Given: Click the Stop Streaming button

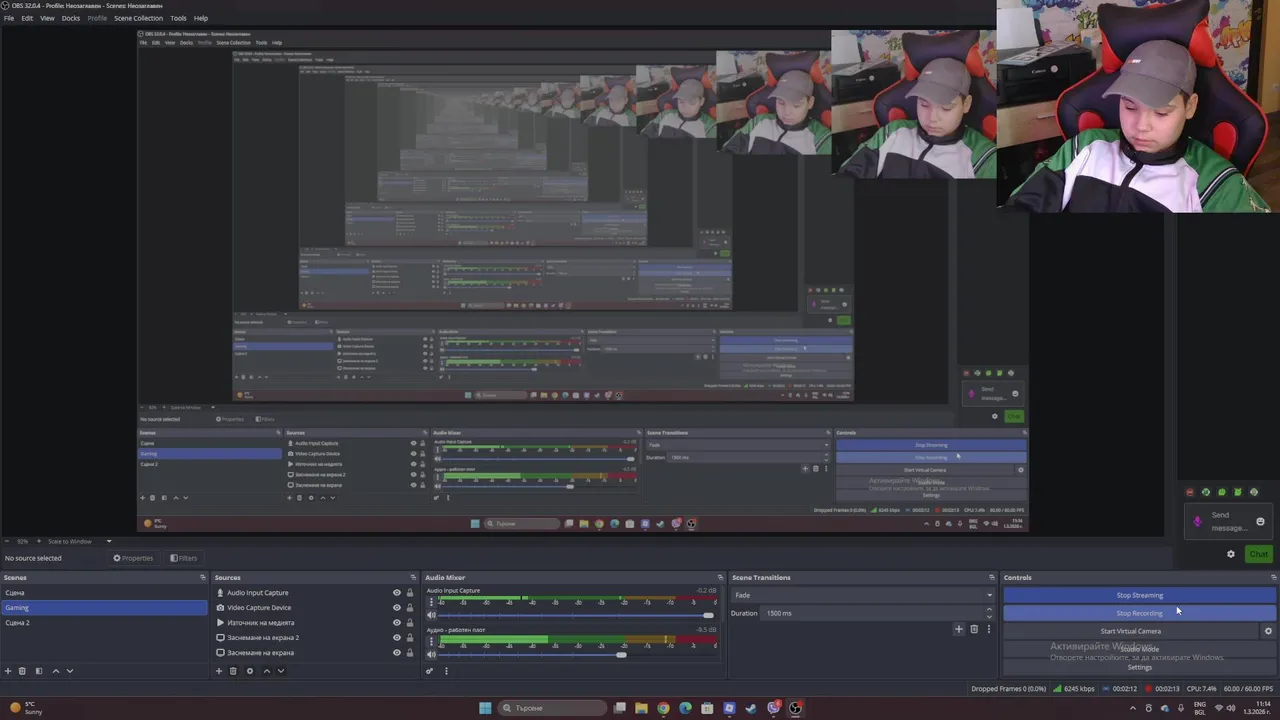Looking at the screenshot, I should coord(1139,595).
